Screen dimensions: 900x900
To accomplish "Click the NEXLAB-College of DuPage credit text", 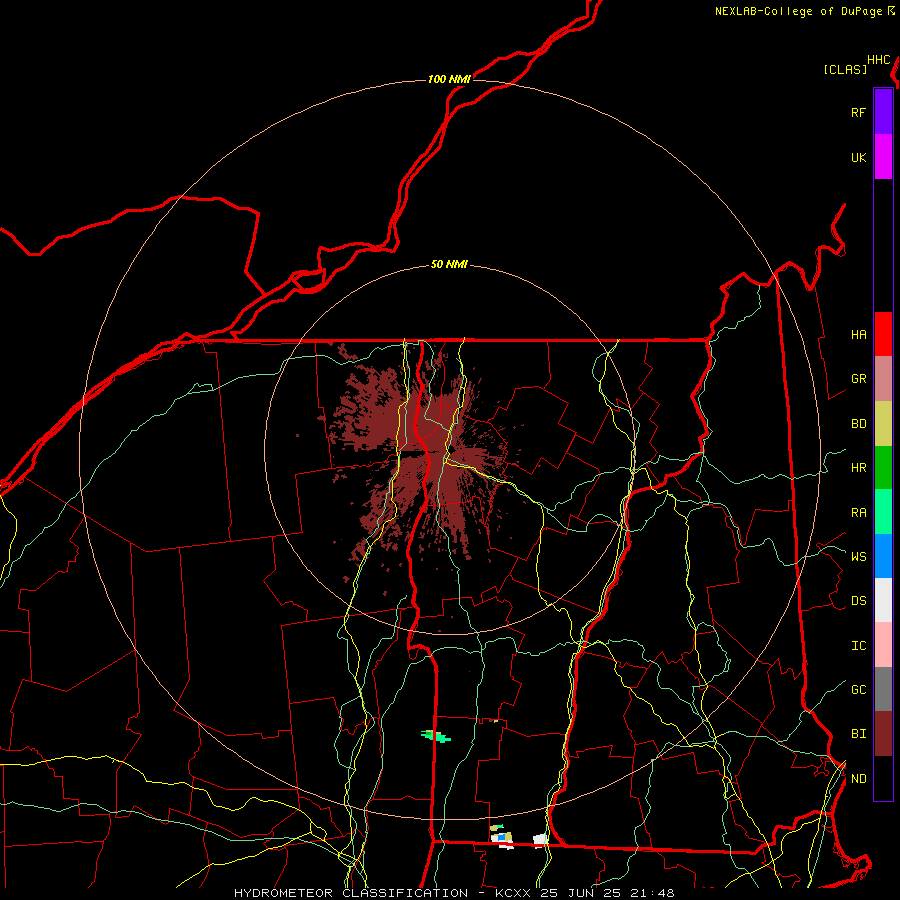I will (x=798, y=11).
